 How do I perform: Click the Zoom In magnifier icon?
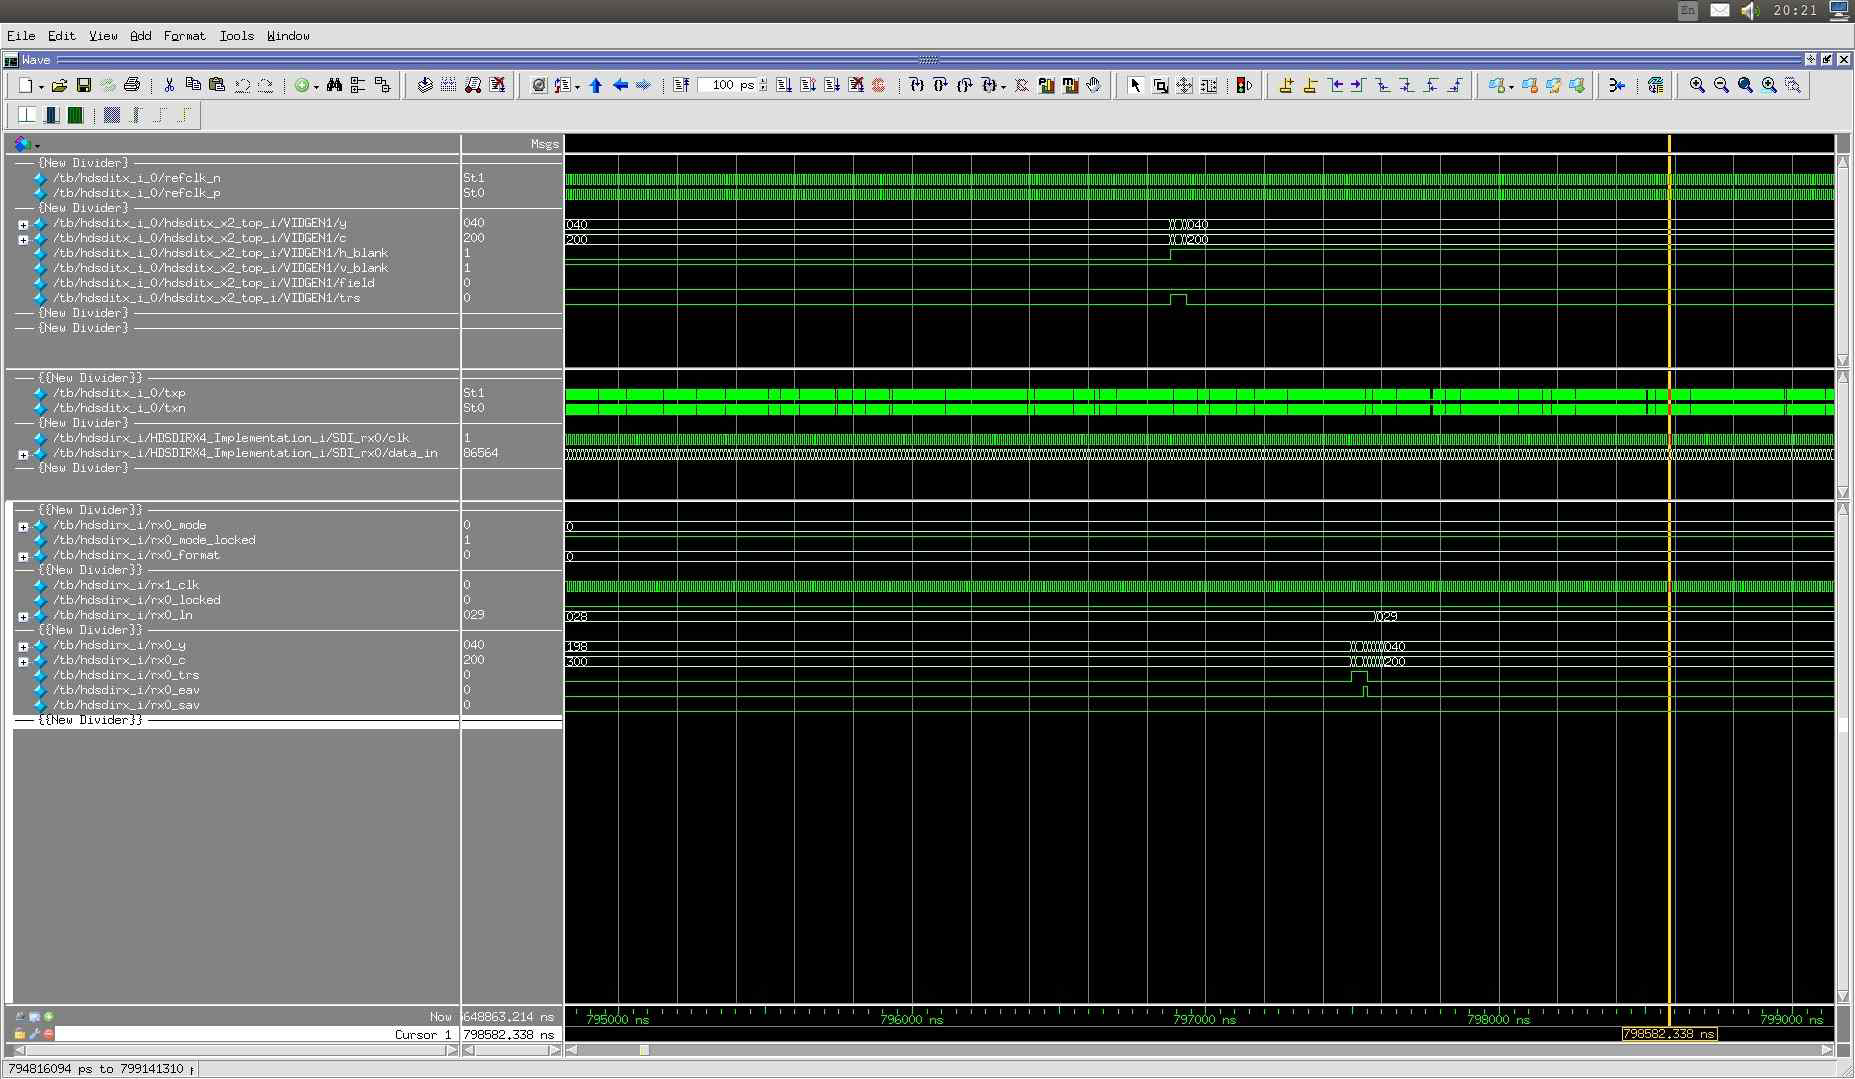coord(1697,86)
